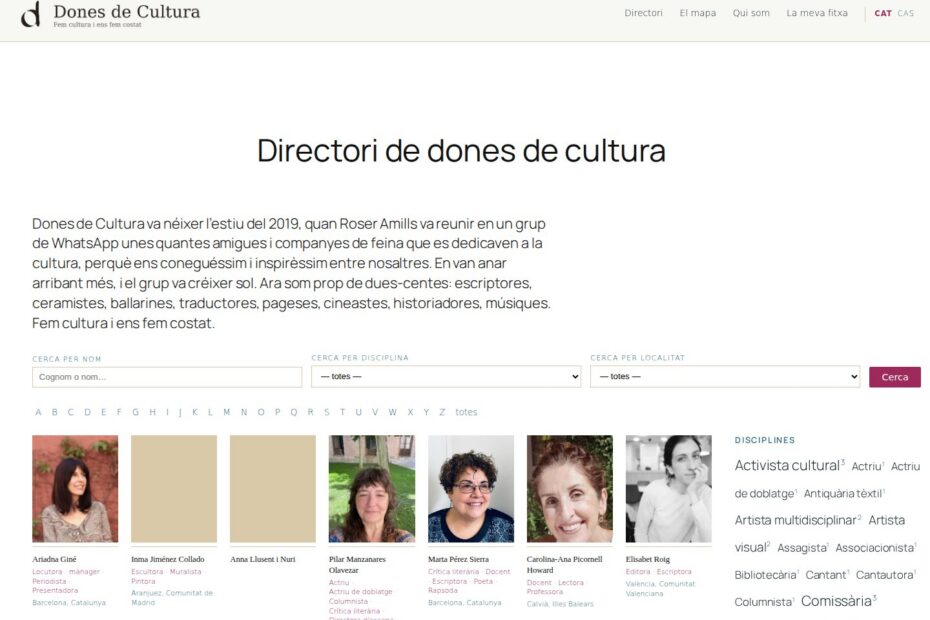Open Marta Pérez Sierra's photo
The image size is (930, 620).
tap(471, 488)
